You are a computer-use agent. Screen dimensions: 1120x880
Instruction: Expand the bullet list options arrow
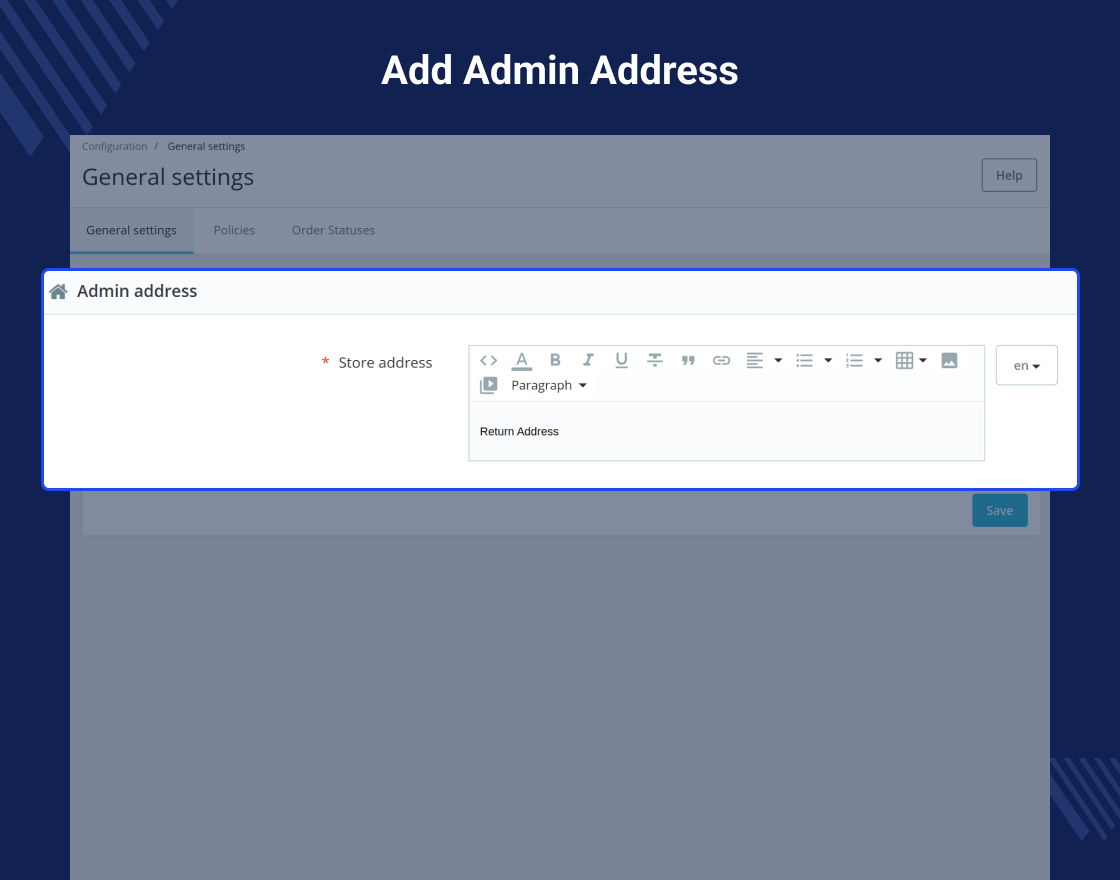pyautogui.click(x=829, y=361)
